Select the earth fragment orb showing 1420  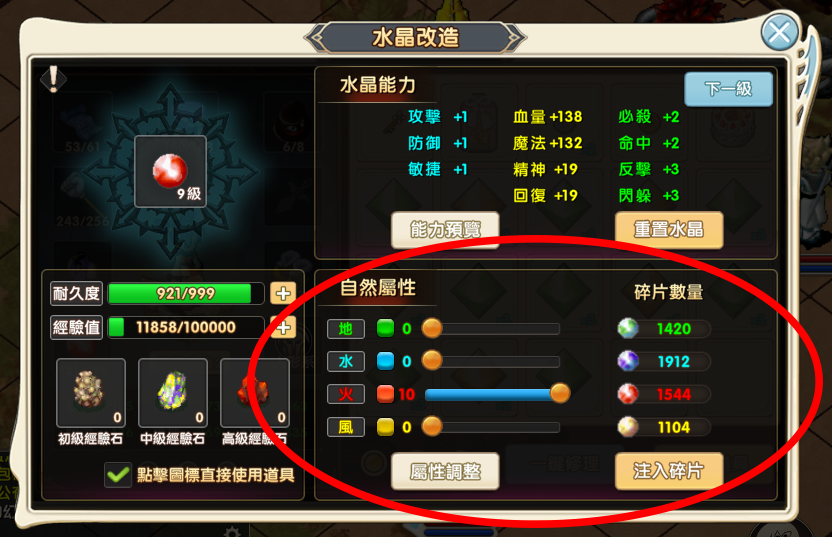628,328
